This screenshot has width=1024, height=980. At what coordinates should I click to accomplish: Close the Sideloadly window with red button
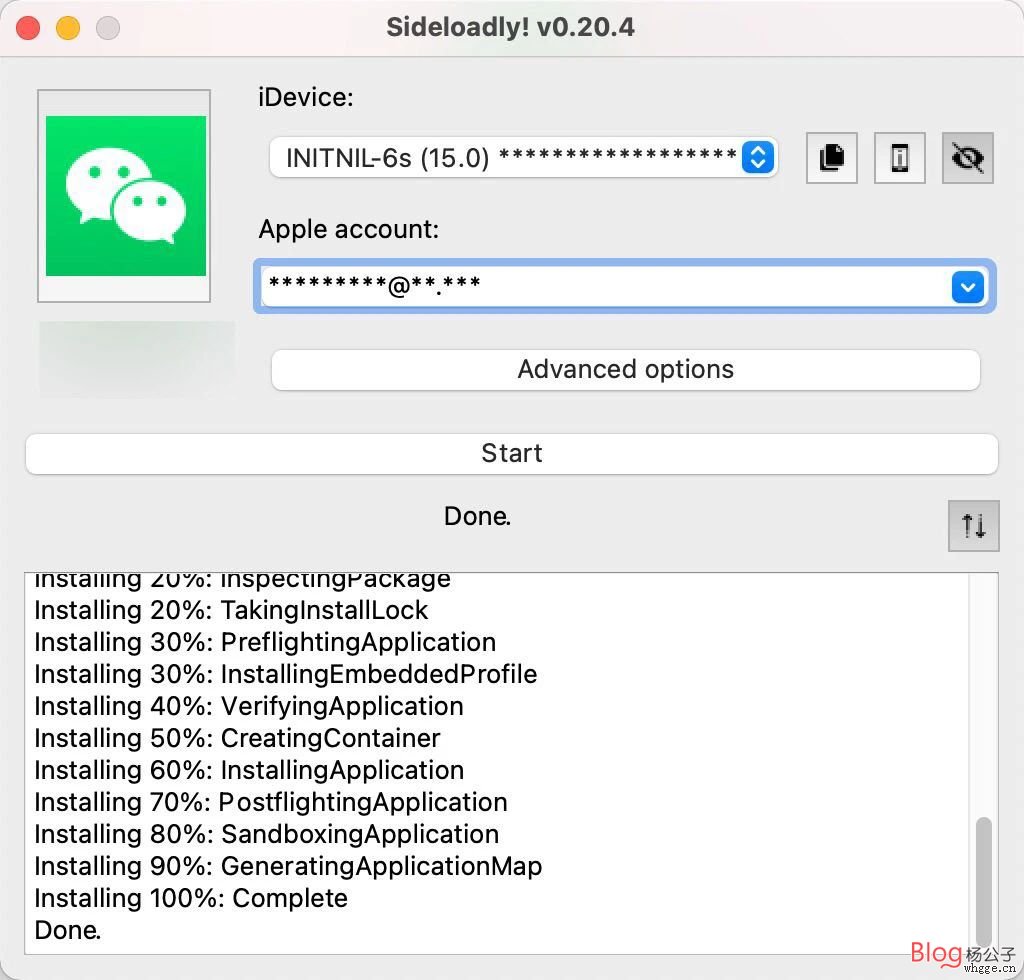pos(28,28)
